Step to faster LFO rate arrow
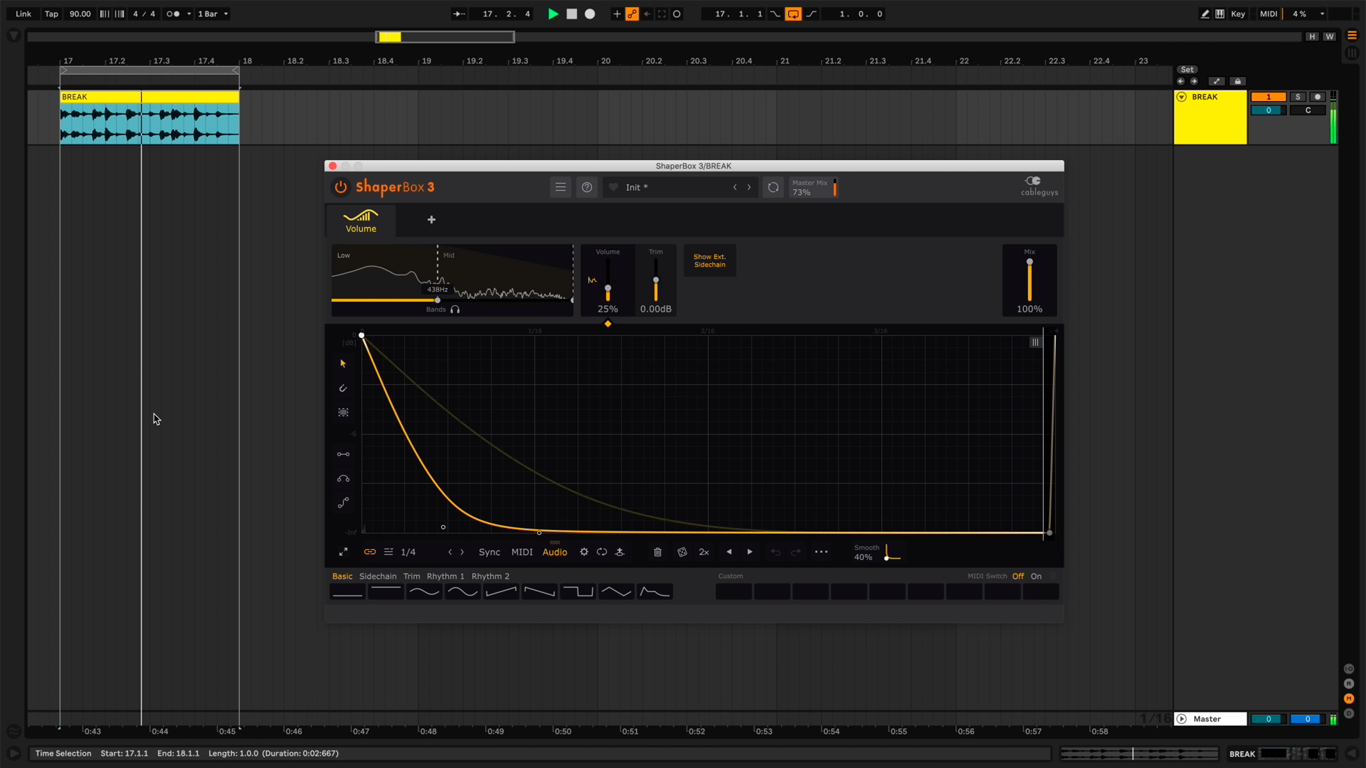1366x768 pixels. [462, 552]
